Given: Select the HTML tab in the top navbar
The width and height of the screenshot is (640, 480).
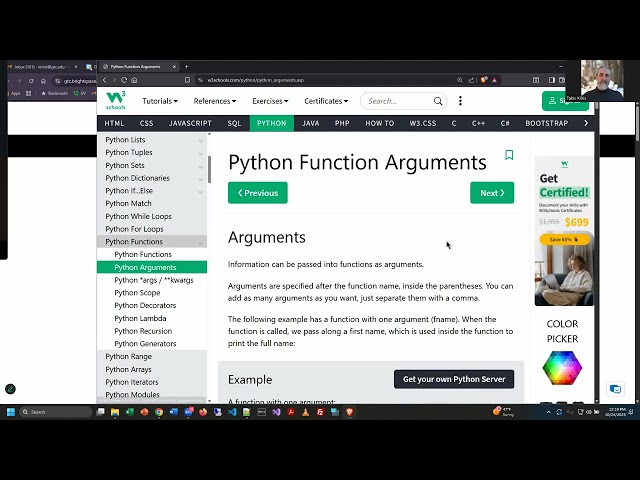Looking at the screenshot, I should [x=114, y=123].
